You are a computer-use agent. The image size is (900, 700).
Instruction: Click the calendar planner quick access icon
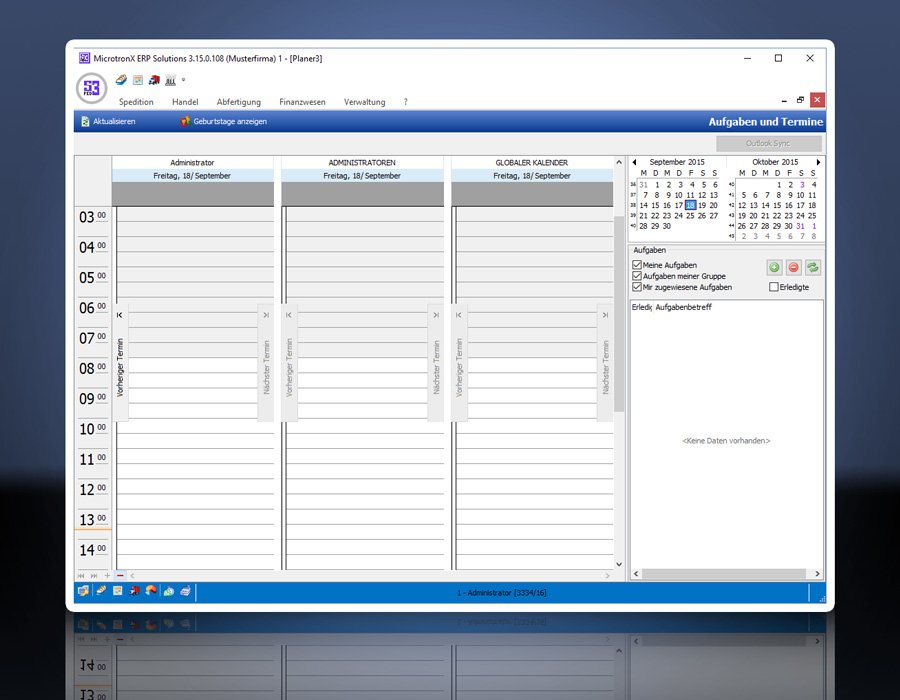point(138,80)
